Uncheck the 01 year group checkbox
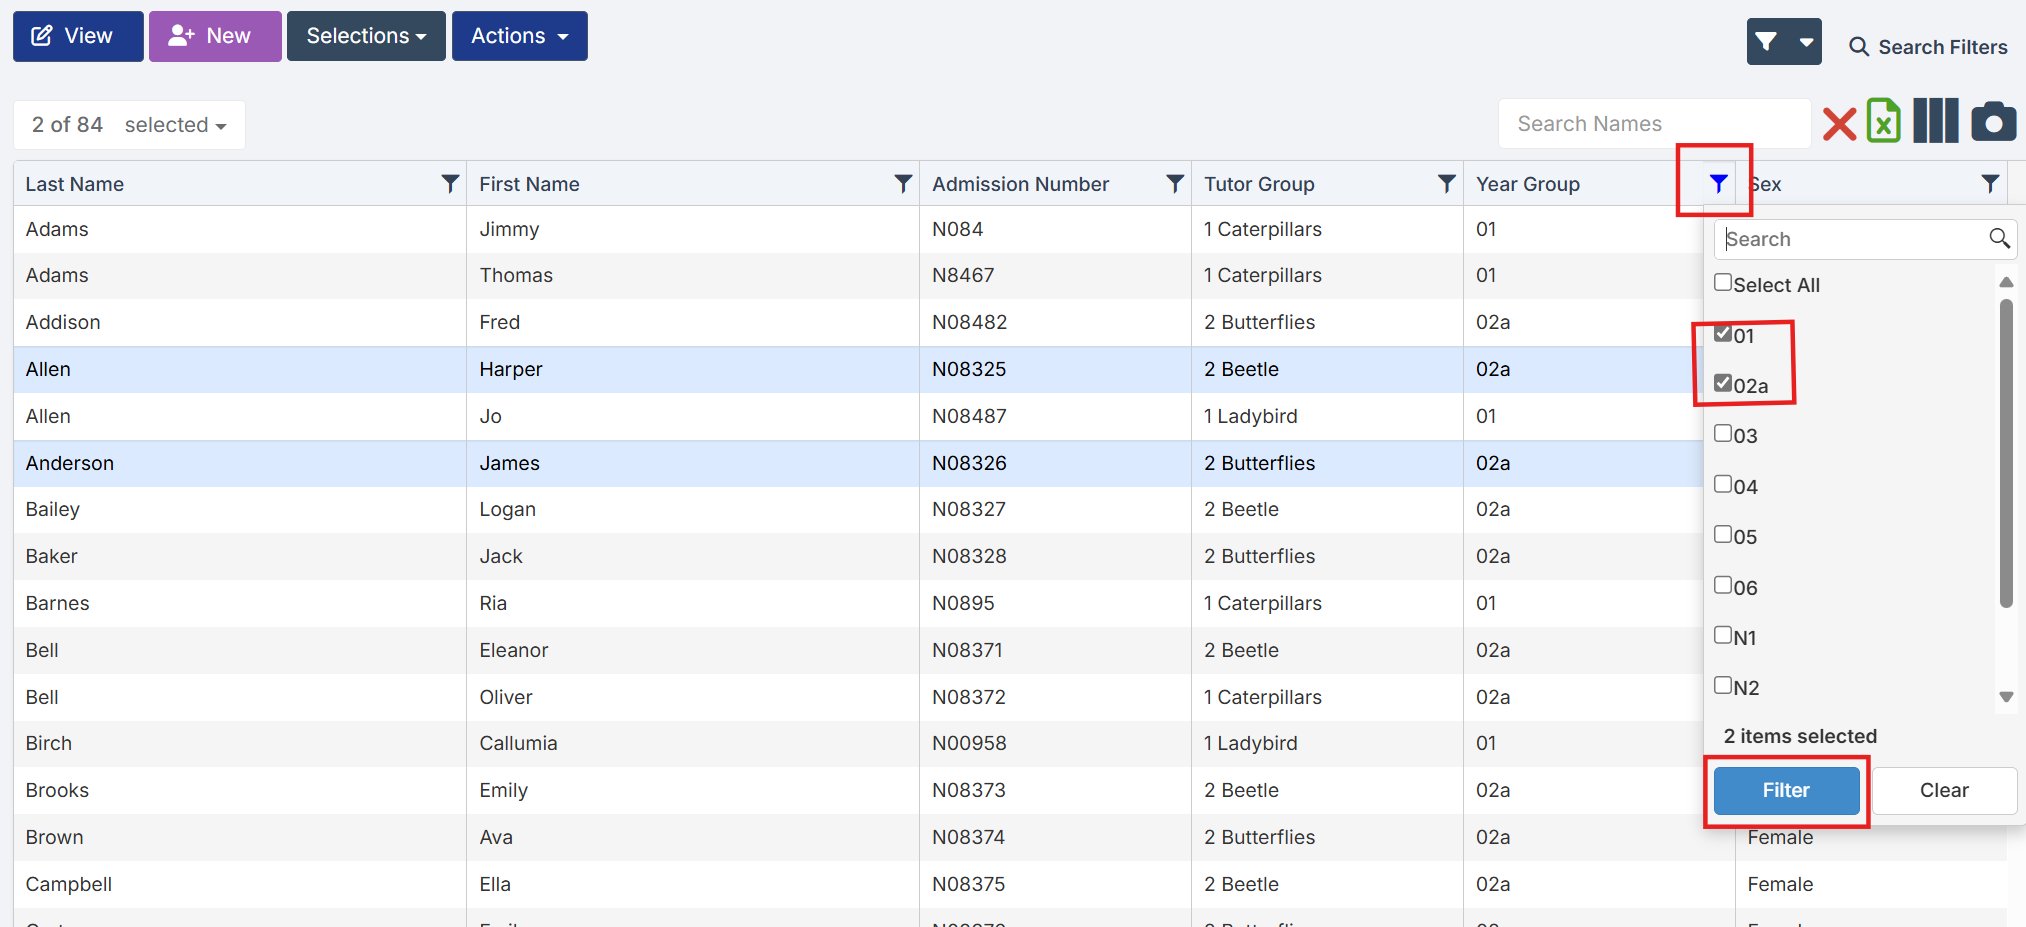The width and height of the screenshot is (2026, 927). [x=1723, y=334]
